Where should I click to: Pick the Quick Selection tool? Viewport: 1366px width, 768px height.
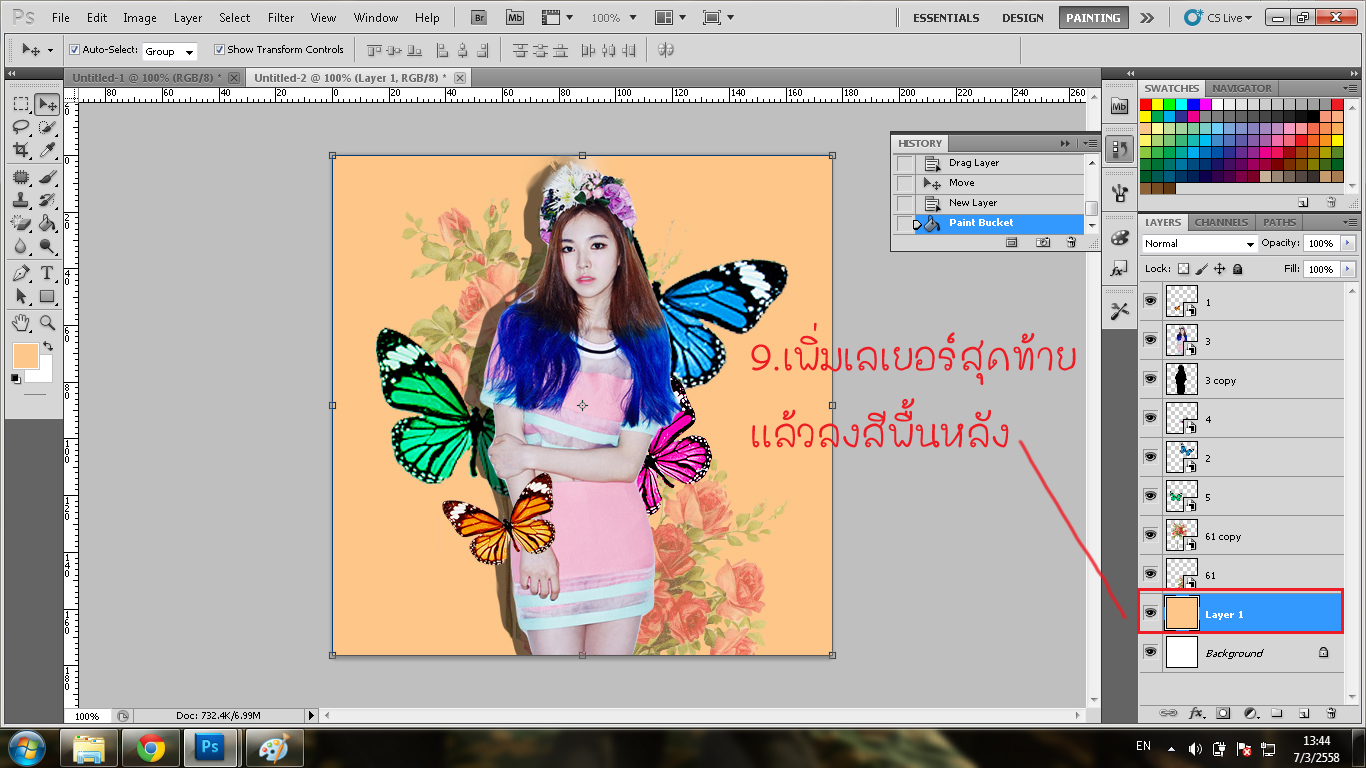click(47, 127)
